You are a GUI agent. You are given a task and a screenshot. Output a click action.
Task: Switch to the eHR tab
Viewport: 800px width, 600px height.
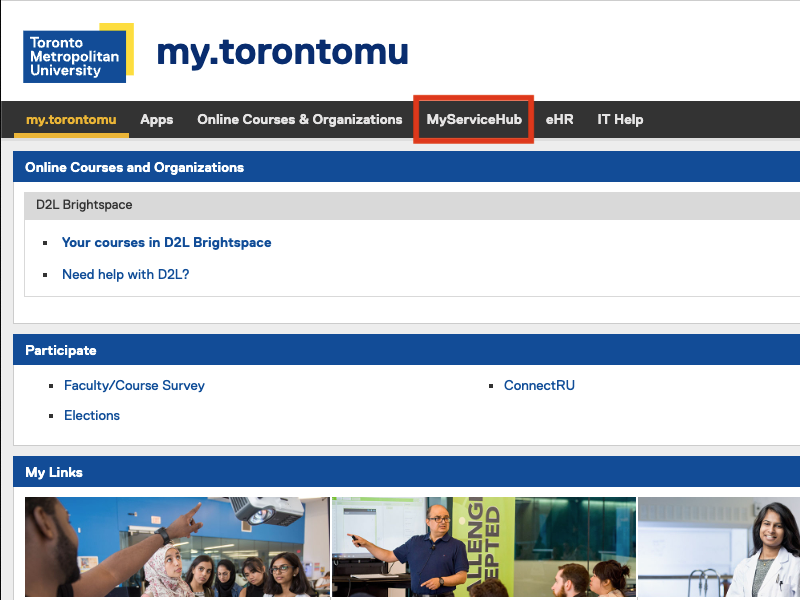[x=559, y=119]
